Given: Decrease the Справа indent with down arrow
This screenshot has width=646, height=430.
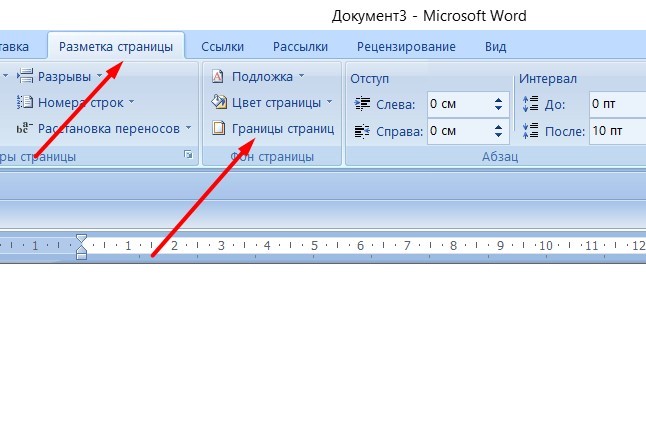Looking at the screenshot, I should coord(498,135).
